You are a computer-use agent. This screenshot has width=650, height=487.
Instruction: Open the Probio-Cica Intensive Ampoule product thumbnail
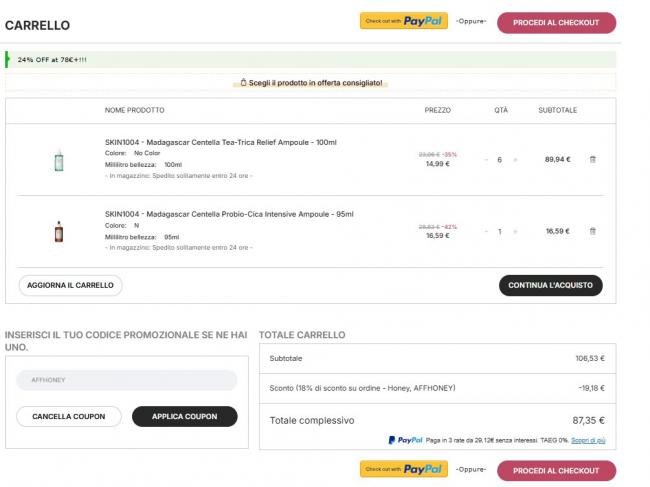pos(59,232)
